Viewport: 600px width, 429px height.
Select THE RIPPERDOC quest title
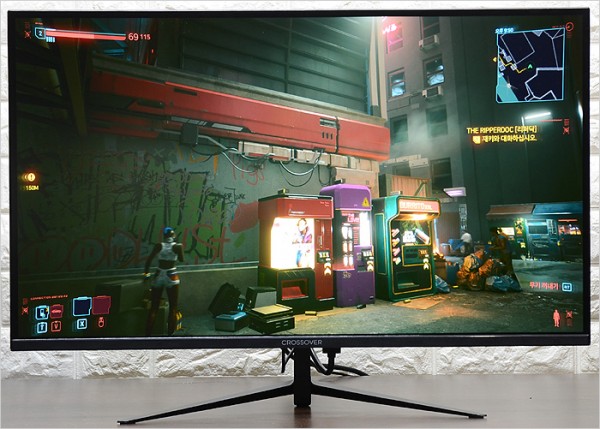pos(502,130)
